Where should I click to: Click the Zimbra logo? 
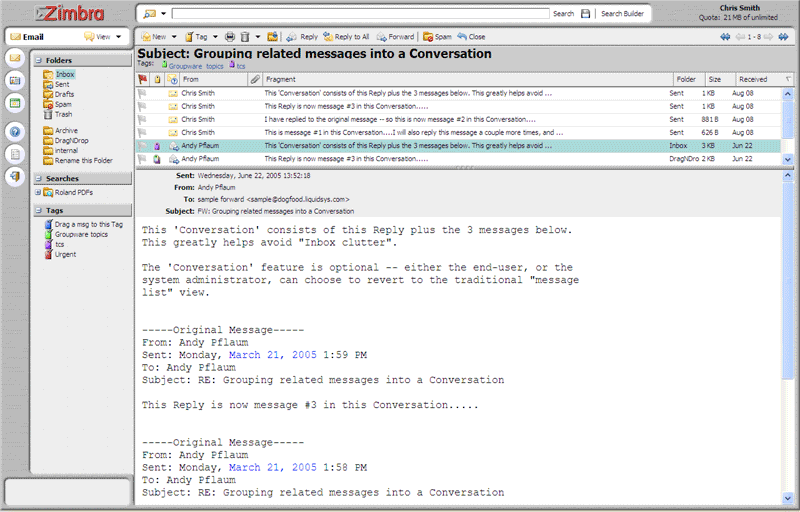click(69, 13)
